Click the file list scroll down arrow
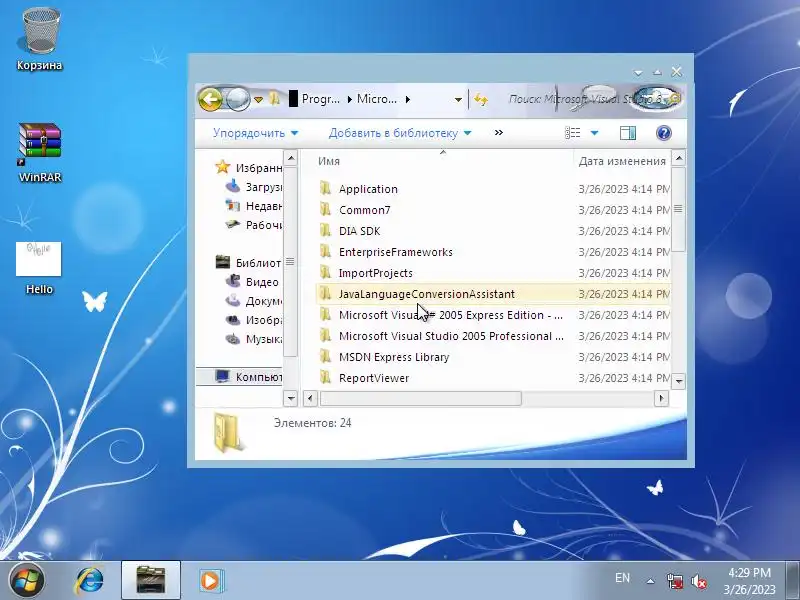The image size is (800, 600). coord(679,381)
